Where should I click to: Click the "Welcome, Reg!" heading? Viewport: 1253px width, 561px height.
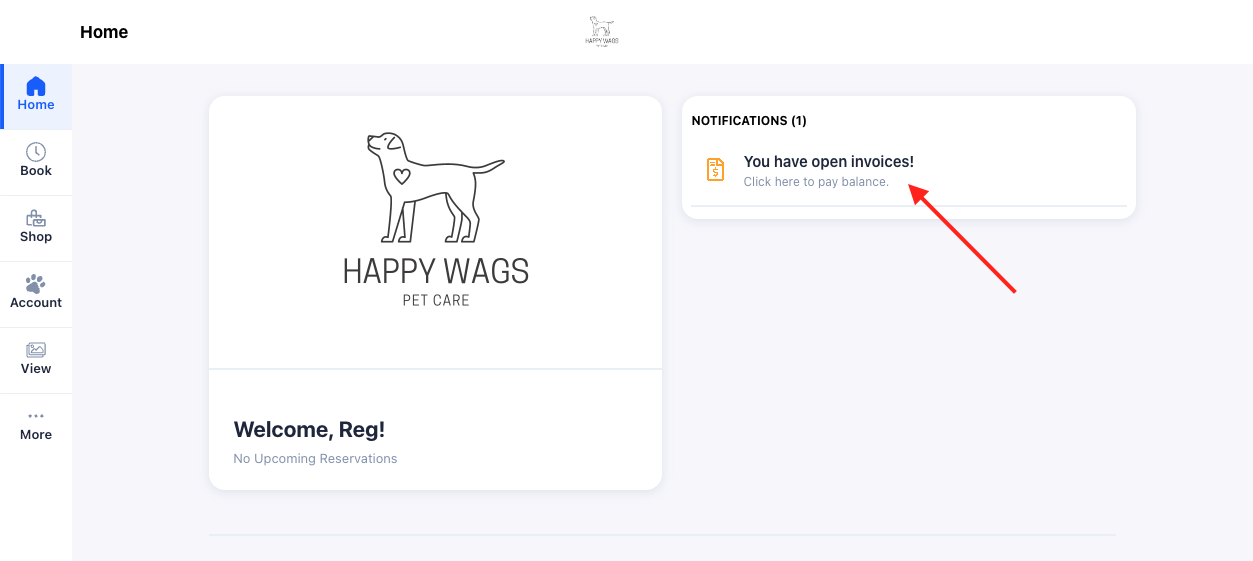click(x=309, y=430)
